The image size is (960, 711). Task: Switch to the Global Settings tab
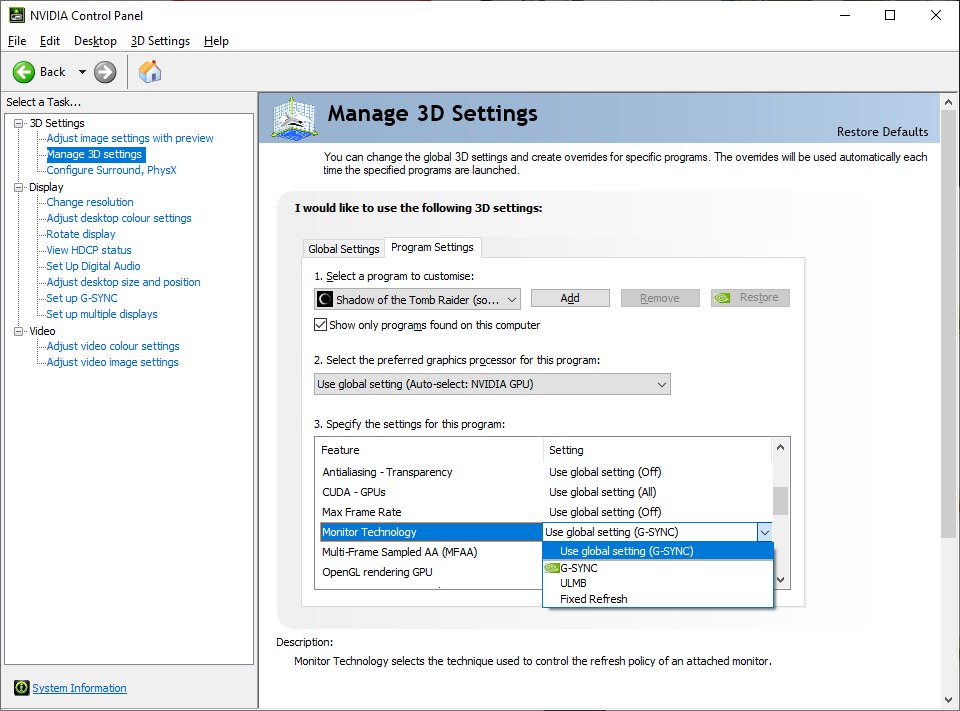tap(343, 249)
